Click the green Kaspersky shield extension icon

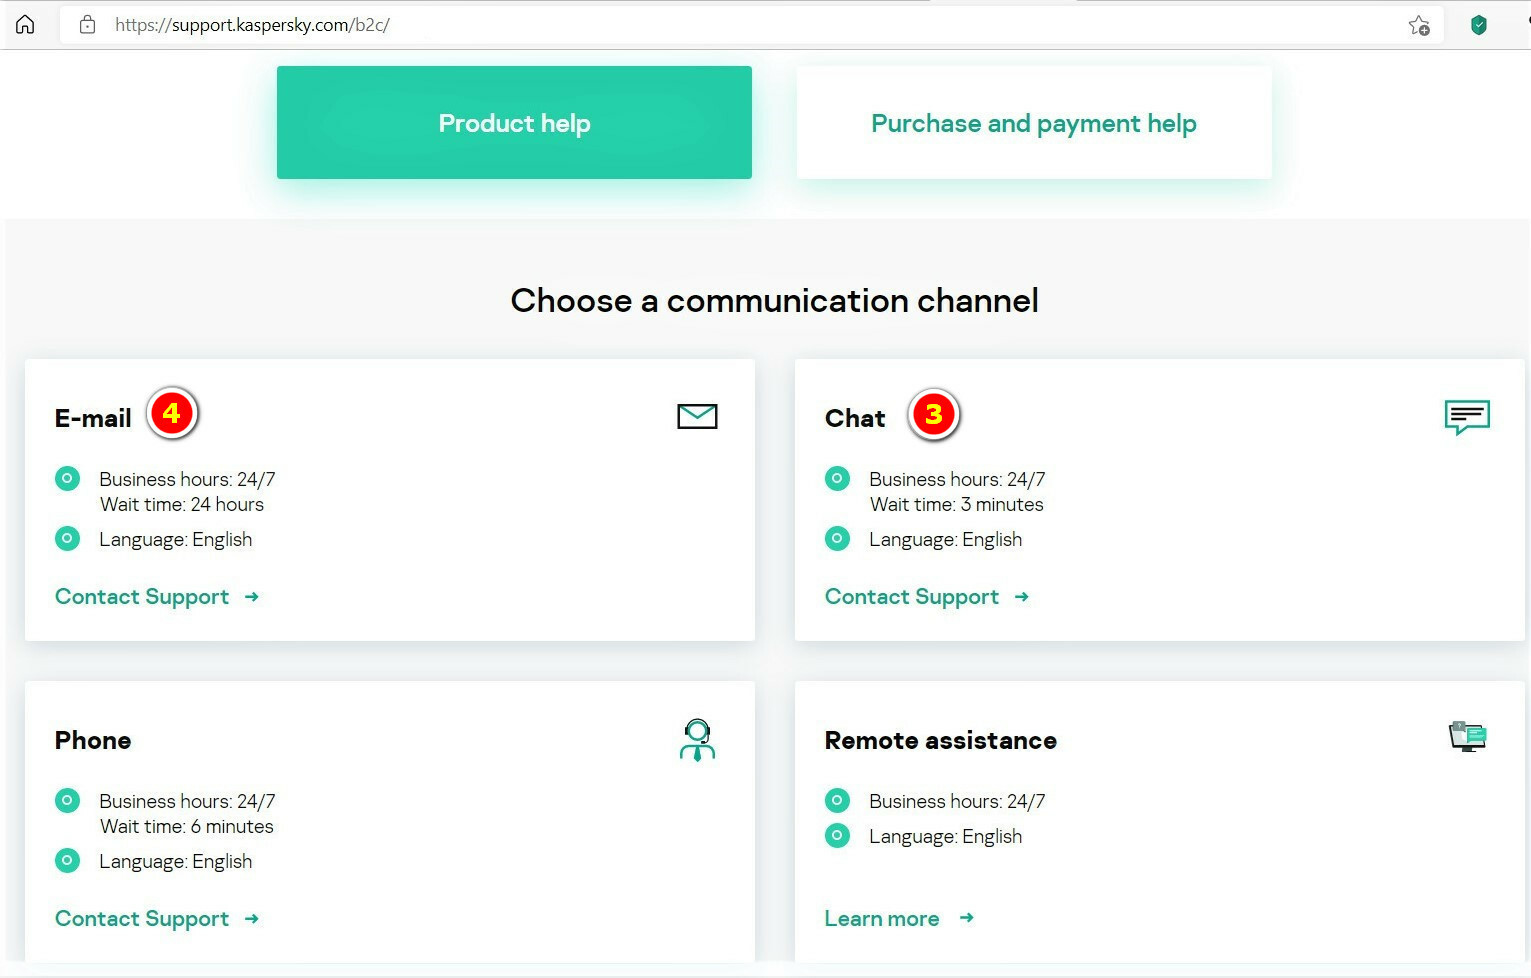click(1478, 25)
